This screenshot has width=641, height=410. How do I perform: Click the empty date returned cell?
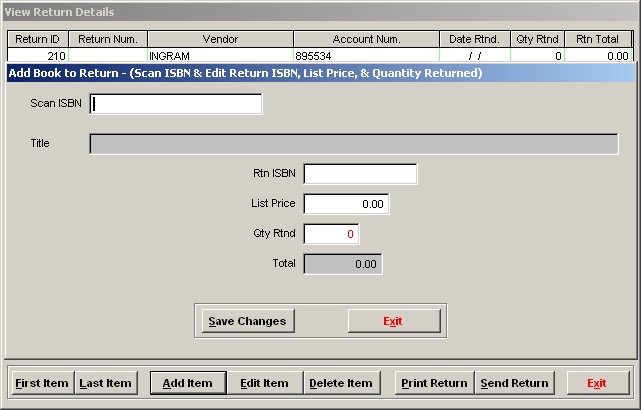point(475,56)
